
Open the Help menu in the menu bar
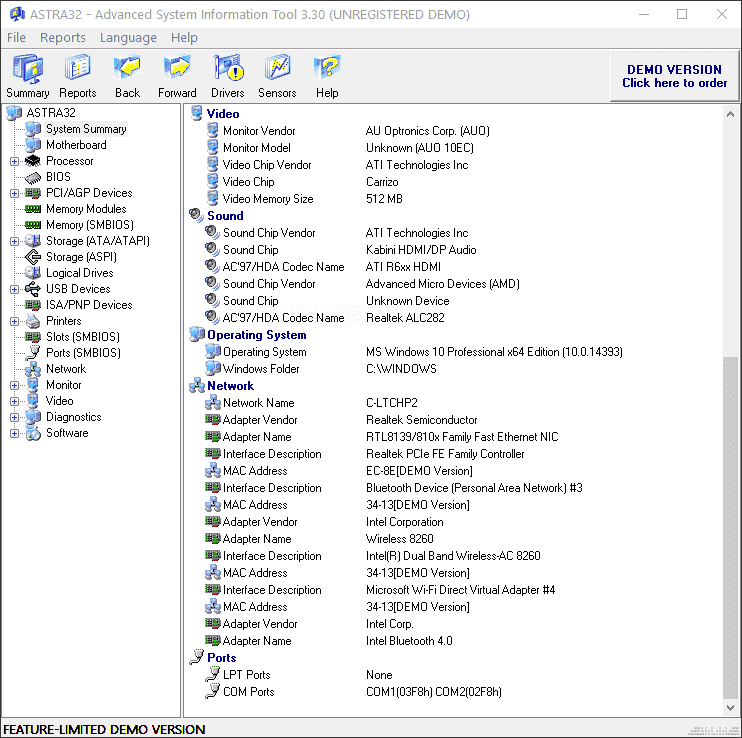(x=184, y=37)
